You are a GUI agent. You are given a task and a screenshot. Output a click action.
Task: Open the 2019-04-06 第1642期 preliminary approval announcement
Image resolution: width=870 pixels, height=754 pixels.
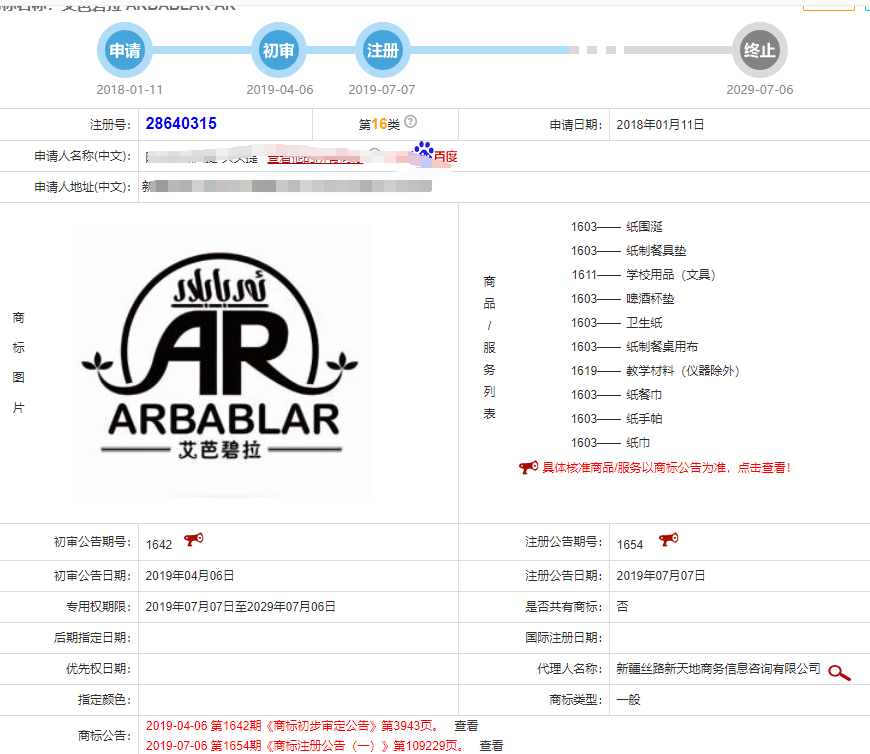click(x=294, y=726)
